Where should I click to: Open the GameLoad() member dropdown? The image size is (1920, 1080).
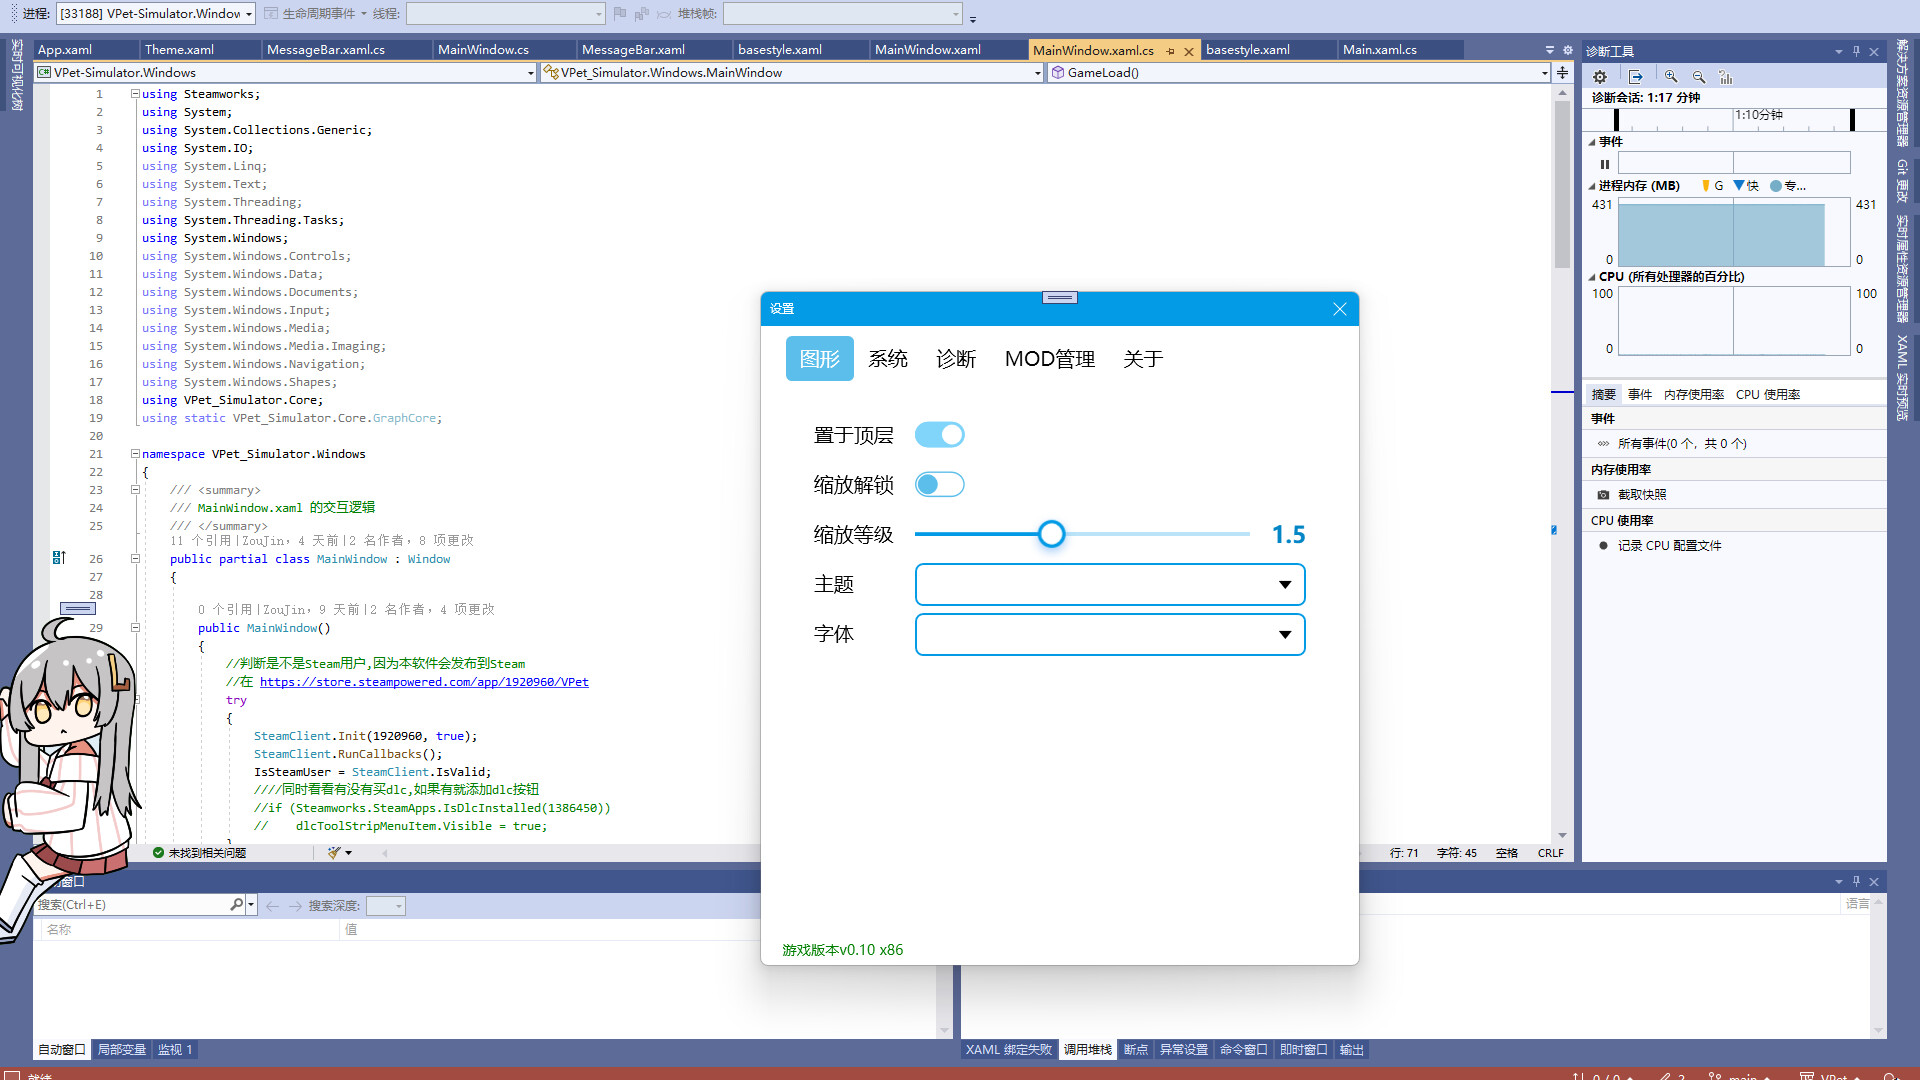1299,73
